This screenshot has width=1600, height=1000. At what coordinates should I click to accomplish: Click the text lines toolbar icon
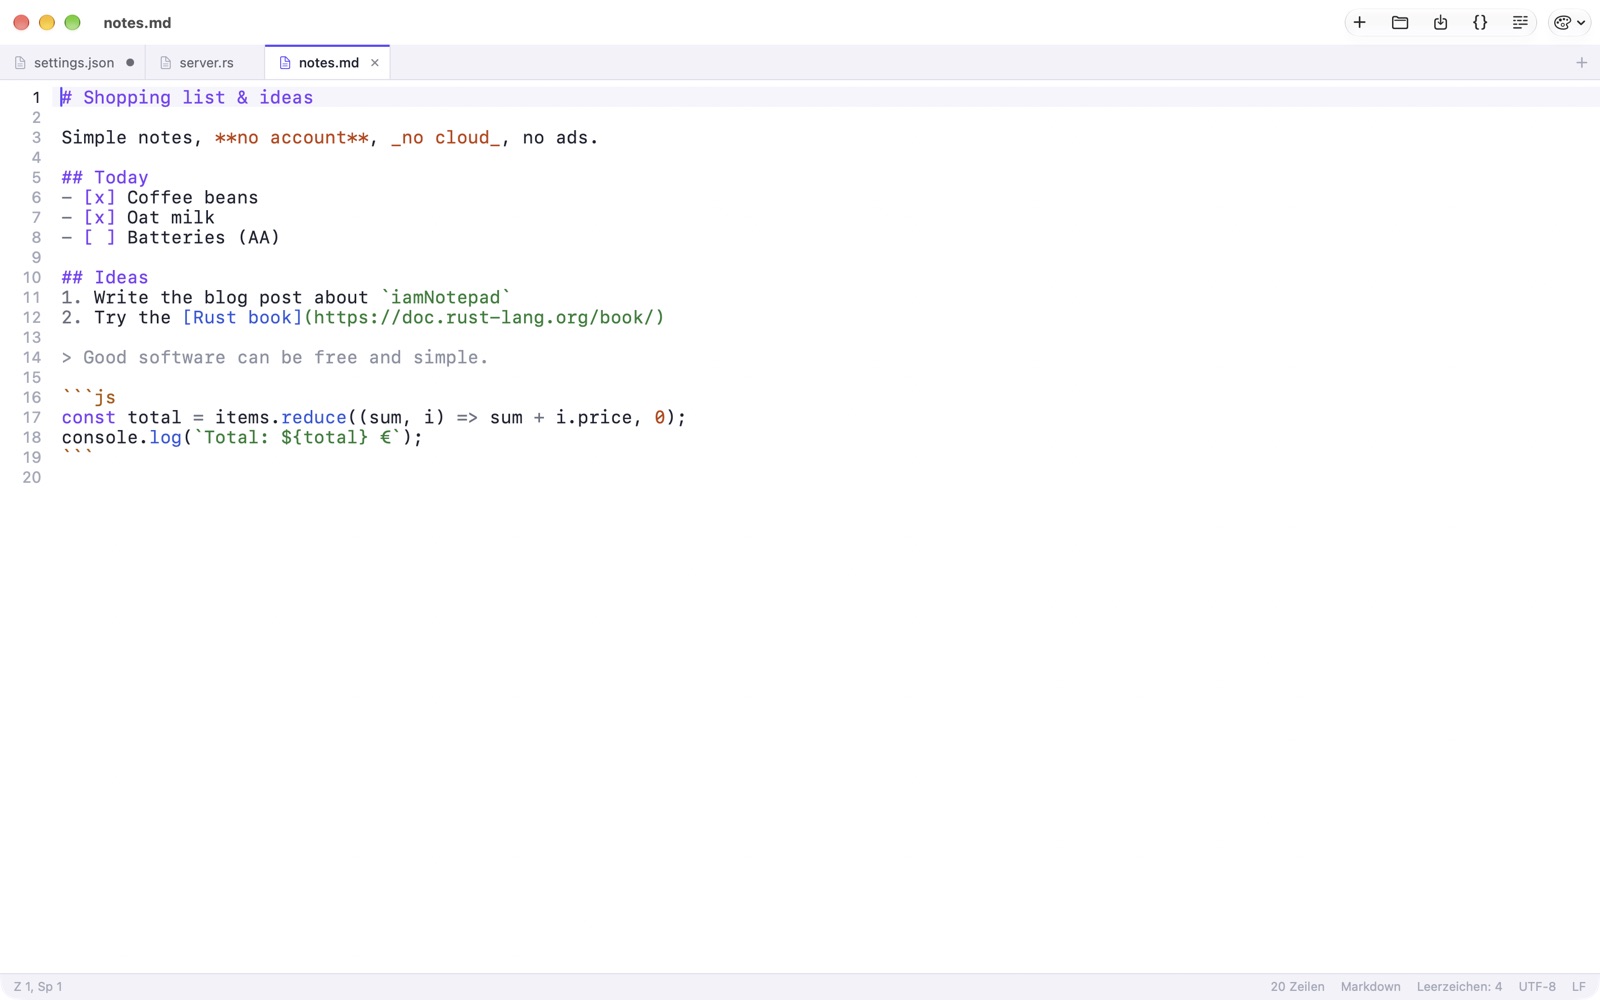[1520, 22]
